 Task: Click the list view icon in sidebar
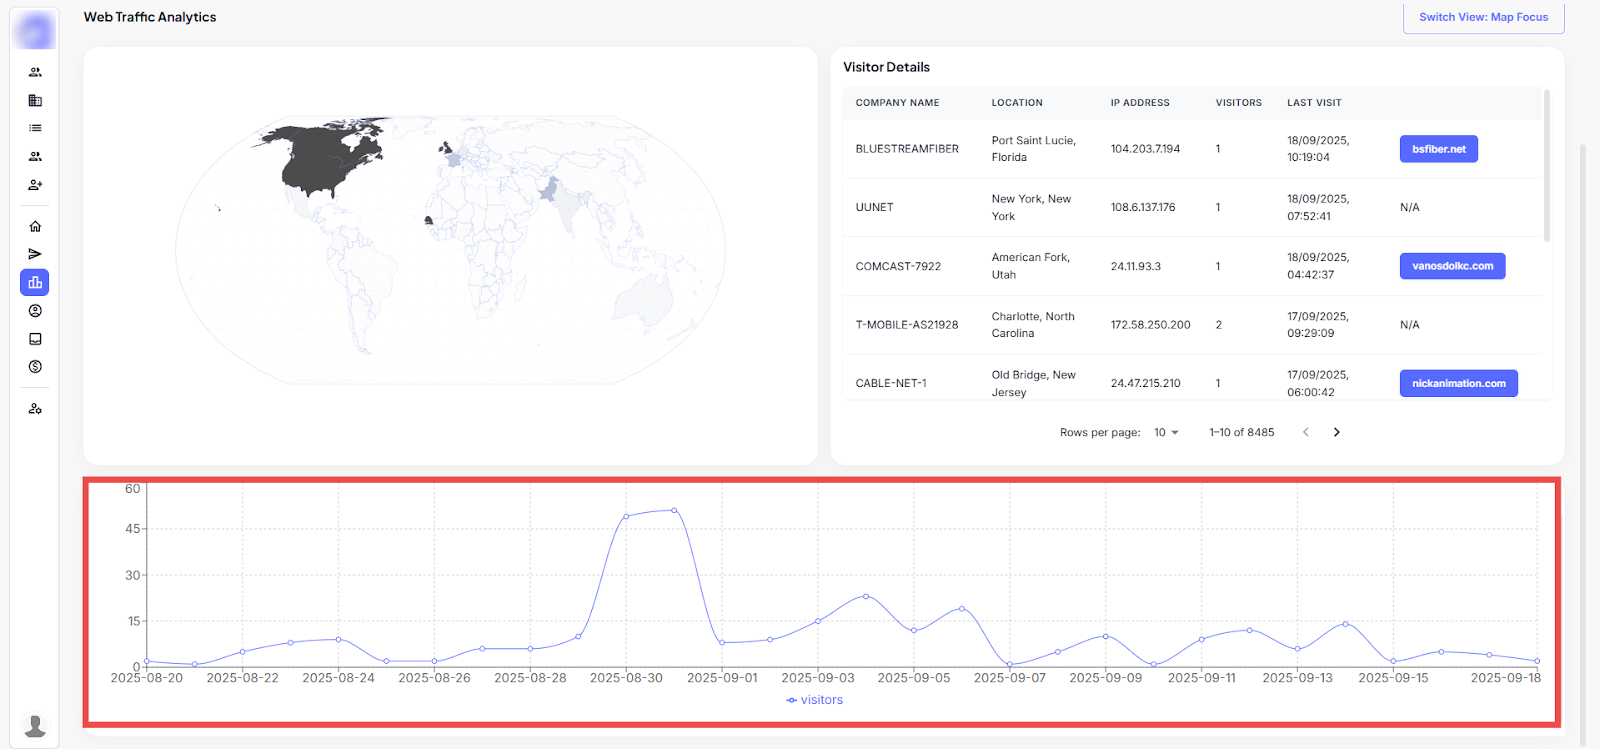pos(35,128)
